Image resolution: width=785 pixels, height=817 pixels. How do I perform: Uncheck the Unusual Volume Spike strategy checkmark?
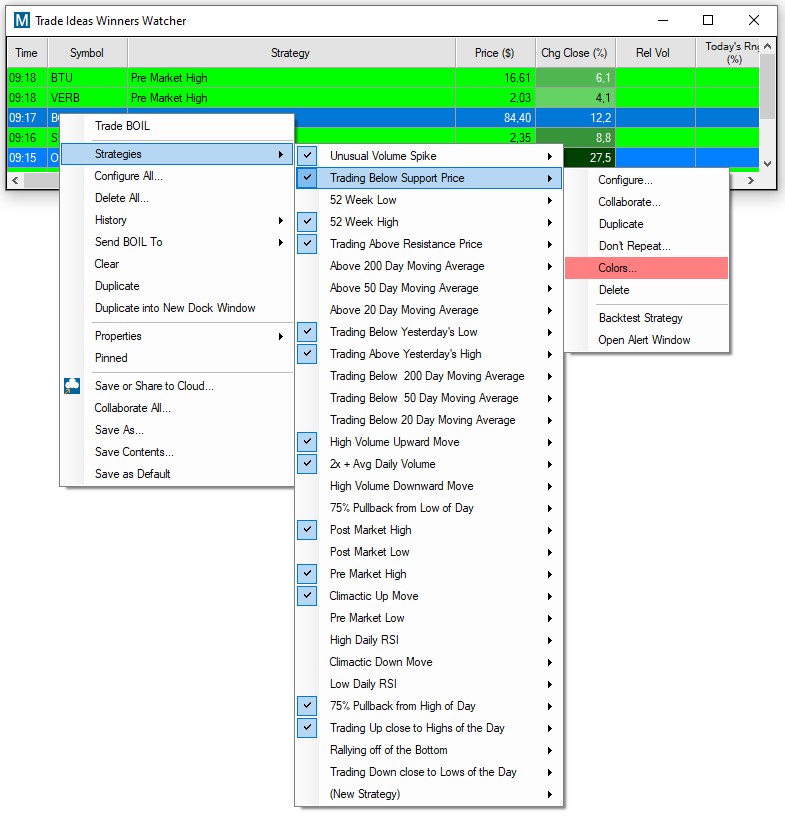click(x=308, y=156)
